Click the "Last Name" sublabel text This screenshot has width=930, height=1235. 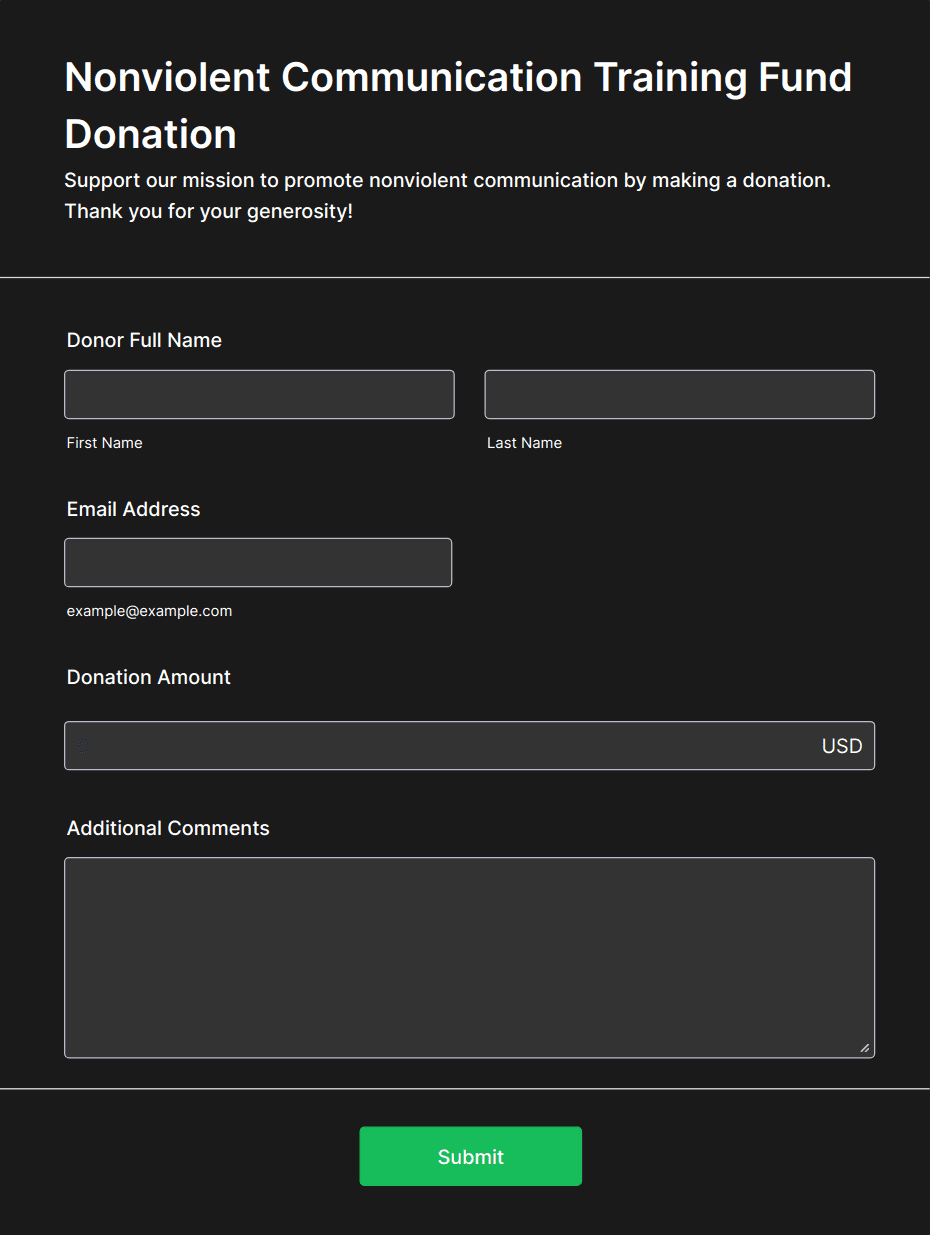tap(524, 443)
